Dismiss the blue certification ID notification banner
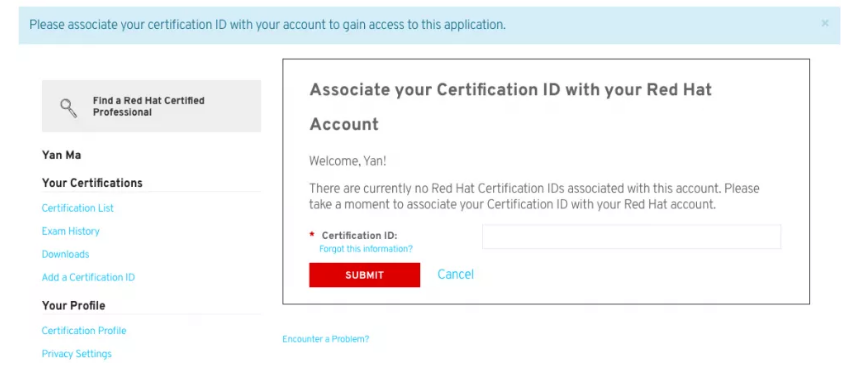Screen dimensions: 841x368 click(x=825, y=23)
